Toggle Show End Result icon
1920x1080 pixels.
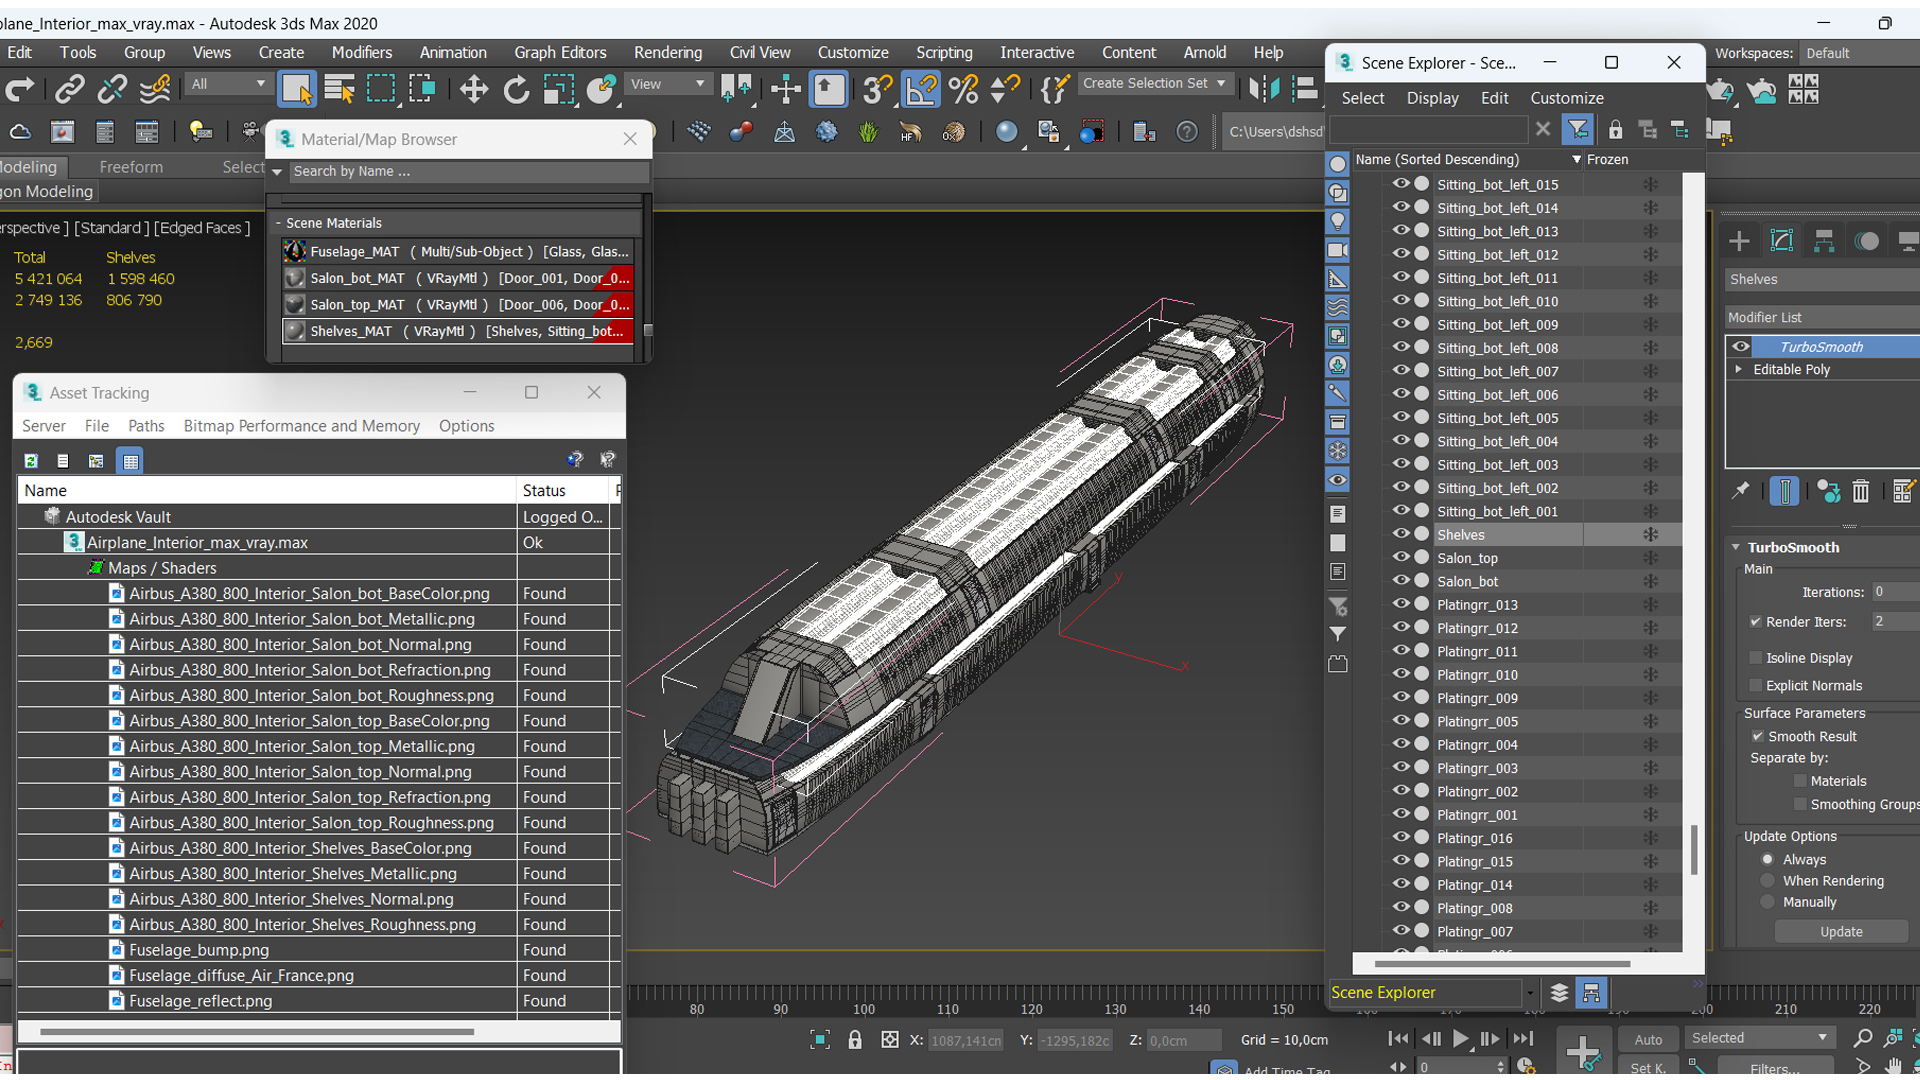click(1784, 491)
